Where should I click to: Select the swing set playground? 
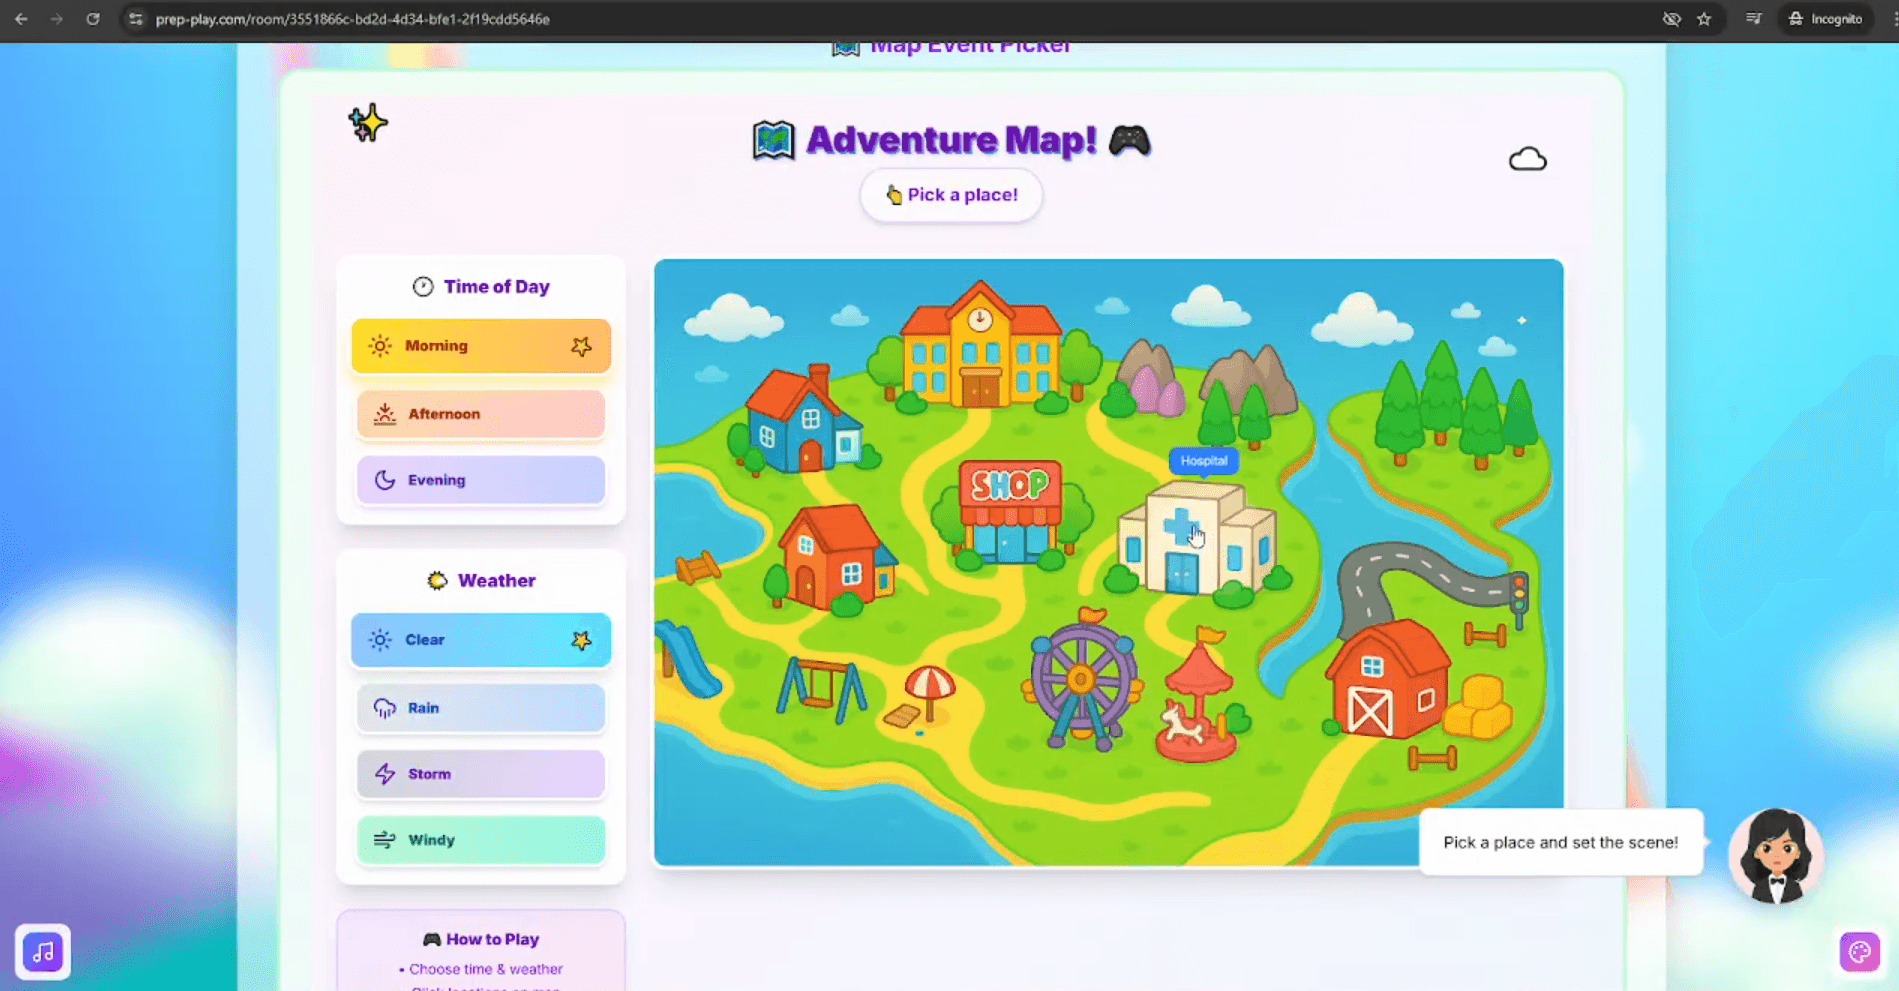click(821, 688)
